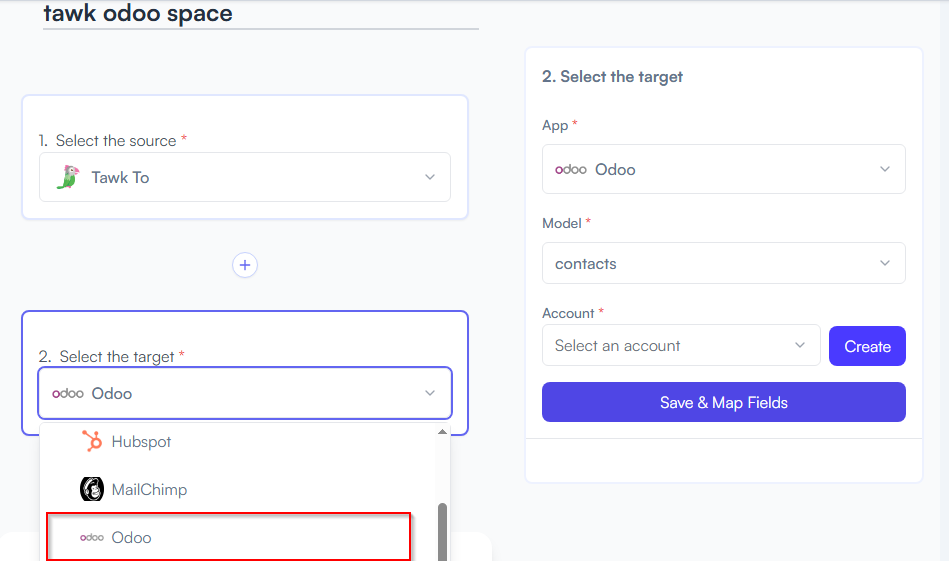This screenshot has width=949, height=561.
Task: Click the Odoo logo in target field
Action: pos(68,394)
